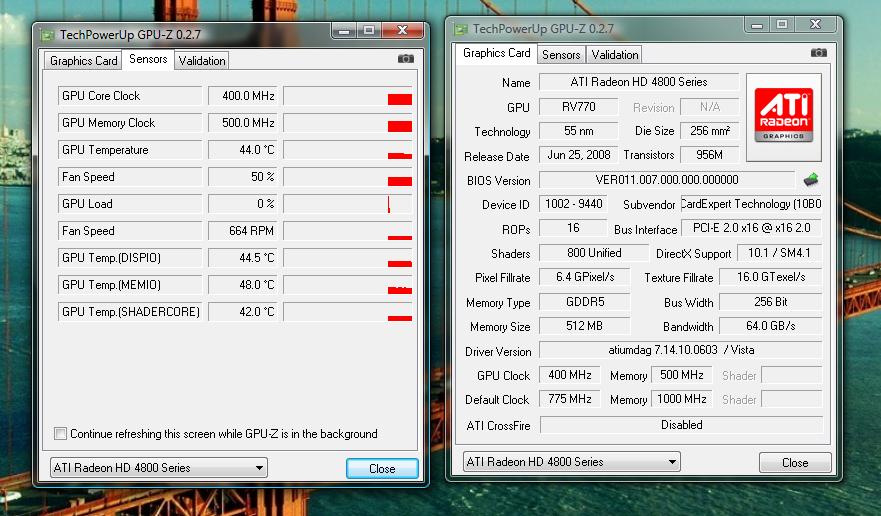Click the 500.0 MHz memory clock value
Viewport: 881px width, 516px height.
click(x=243, y=123)
